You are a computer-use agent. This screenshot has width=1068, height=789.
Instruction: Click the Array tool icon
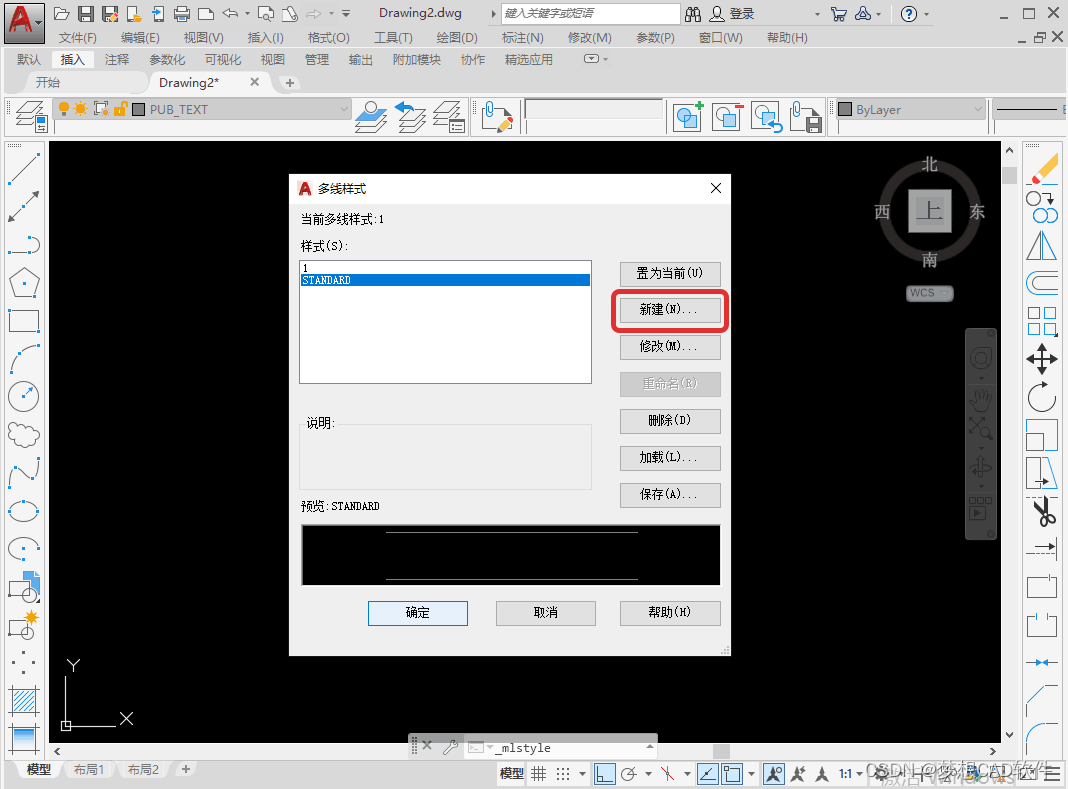(1042, 321)
